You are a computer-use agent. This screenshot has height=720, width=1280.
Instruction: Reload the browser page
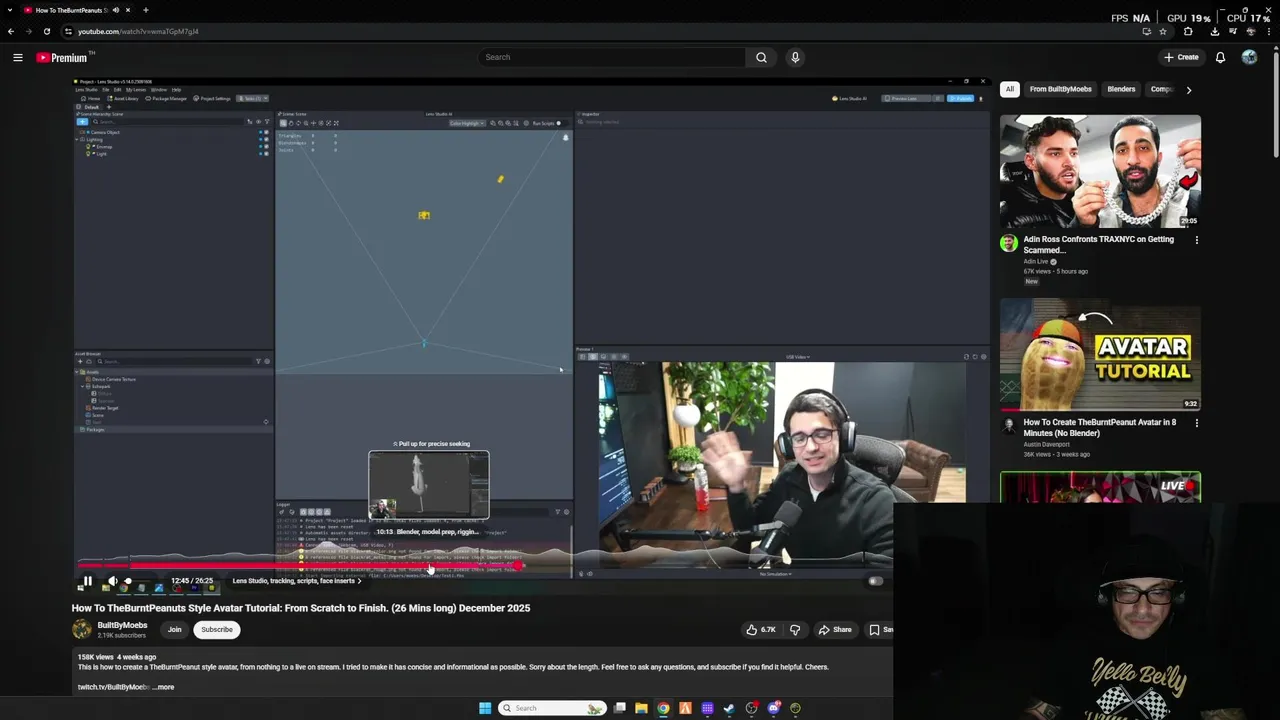click(x=46, y=31)
